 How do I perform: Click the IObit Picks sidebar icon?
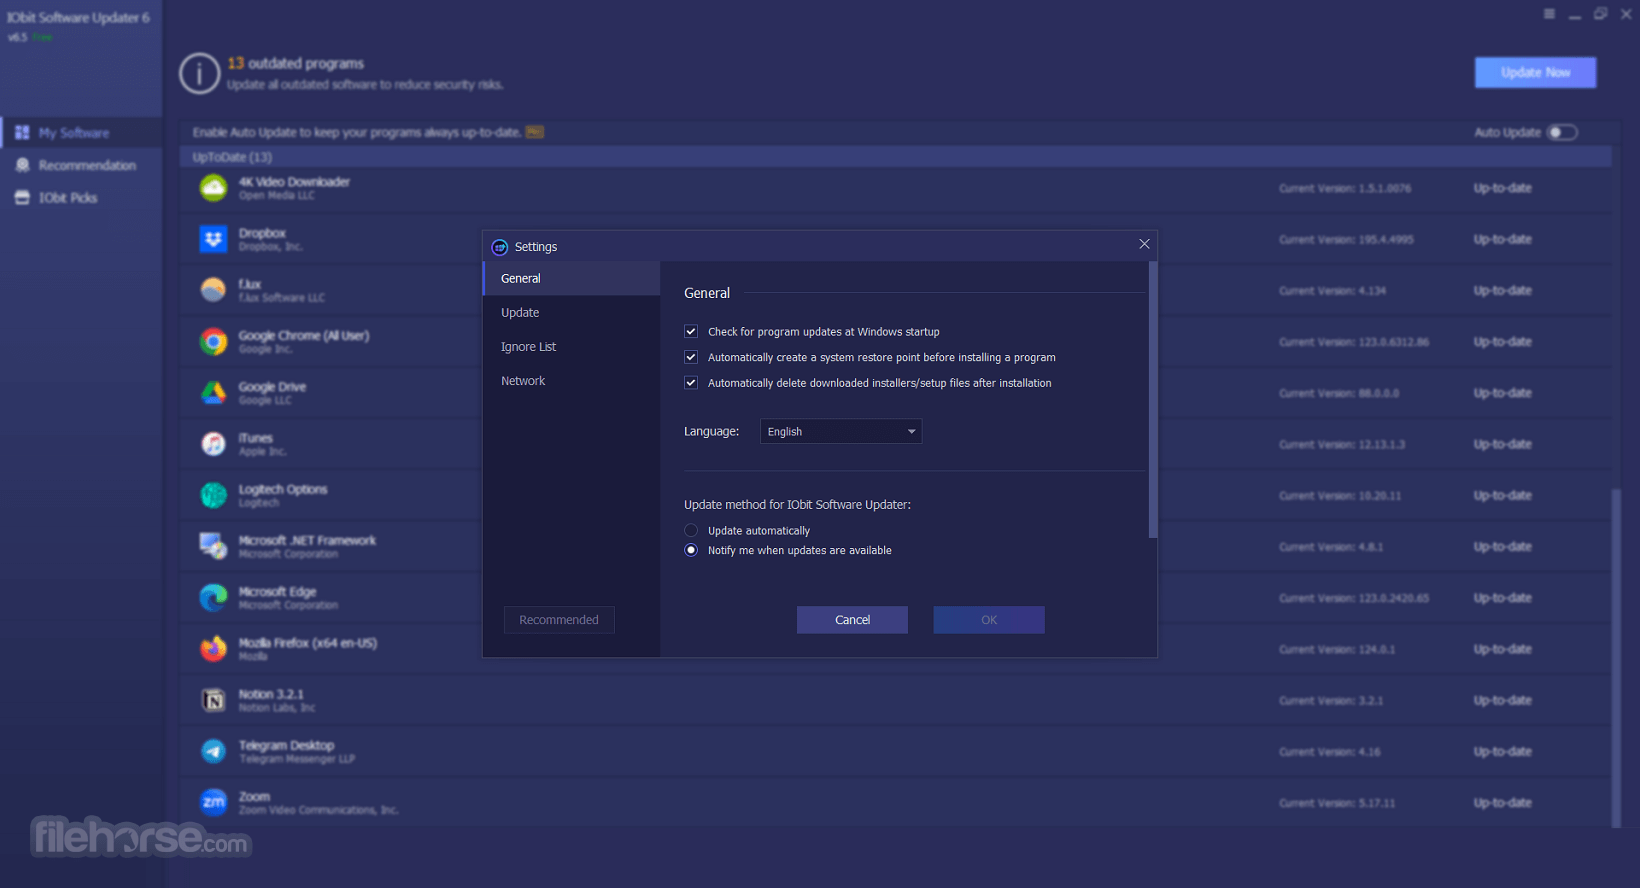22,197
